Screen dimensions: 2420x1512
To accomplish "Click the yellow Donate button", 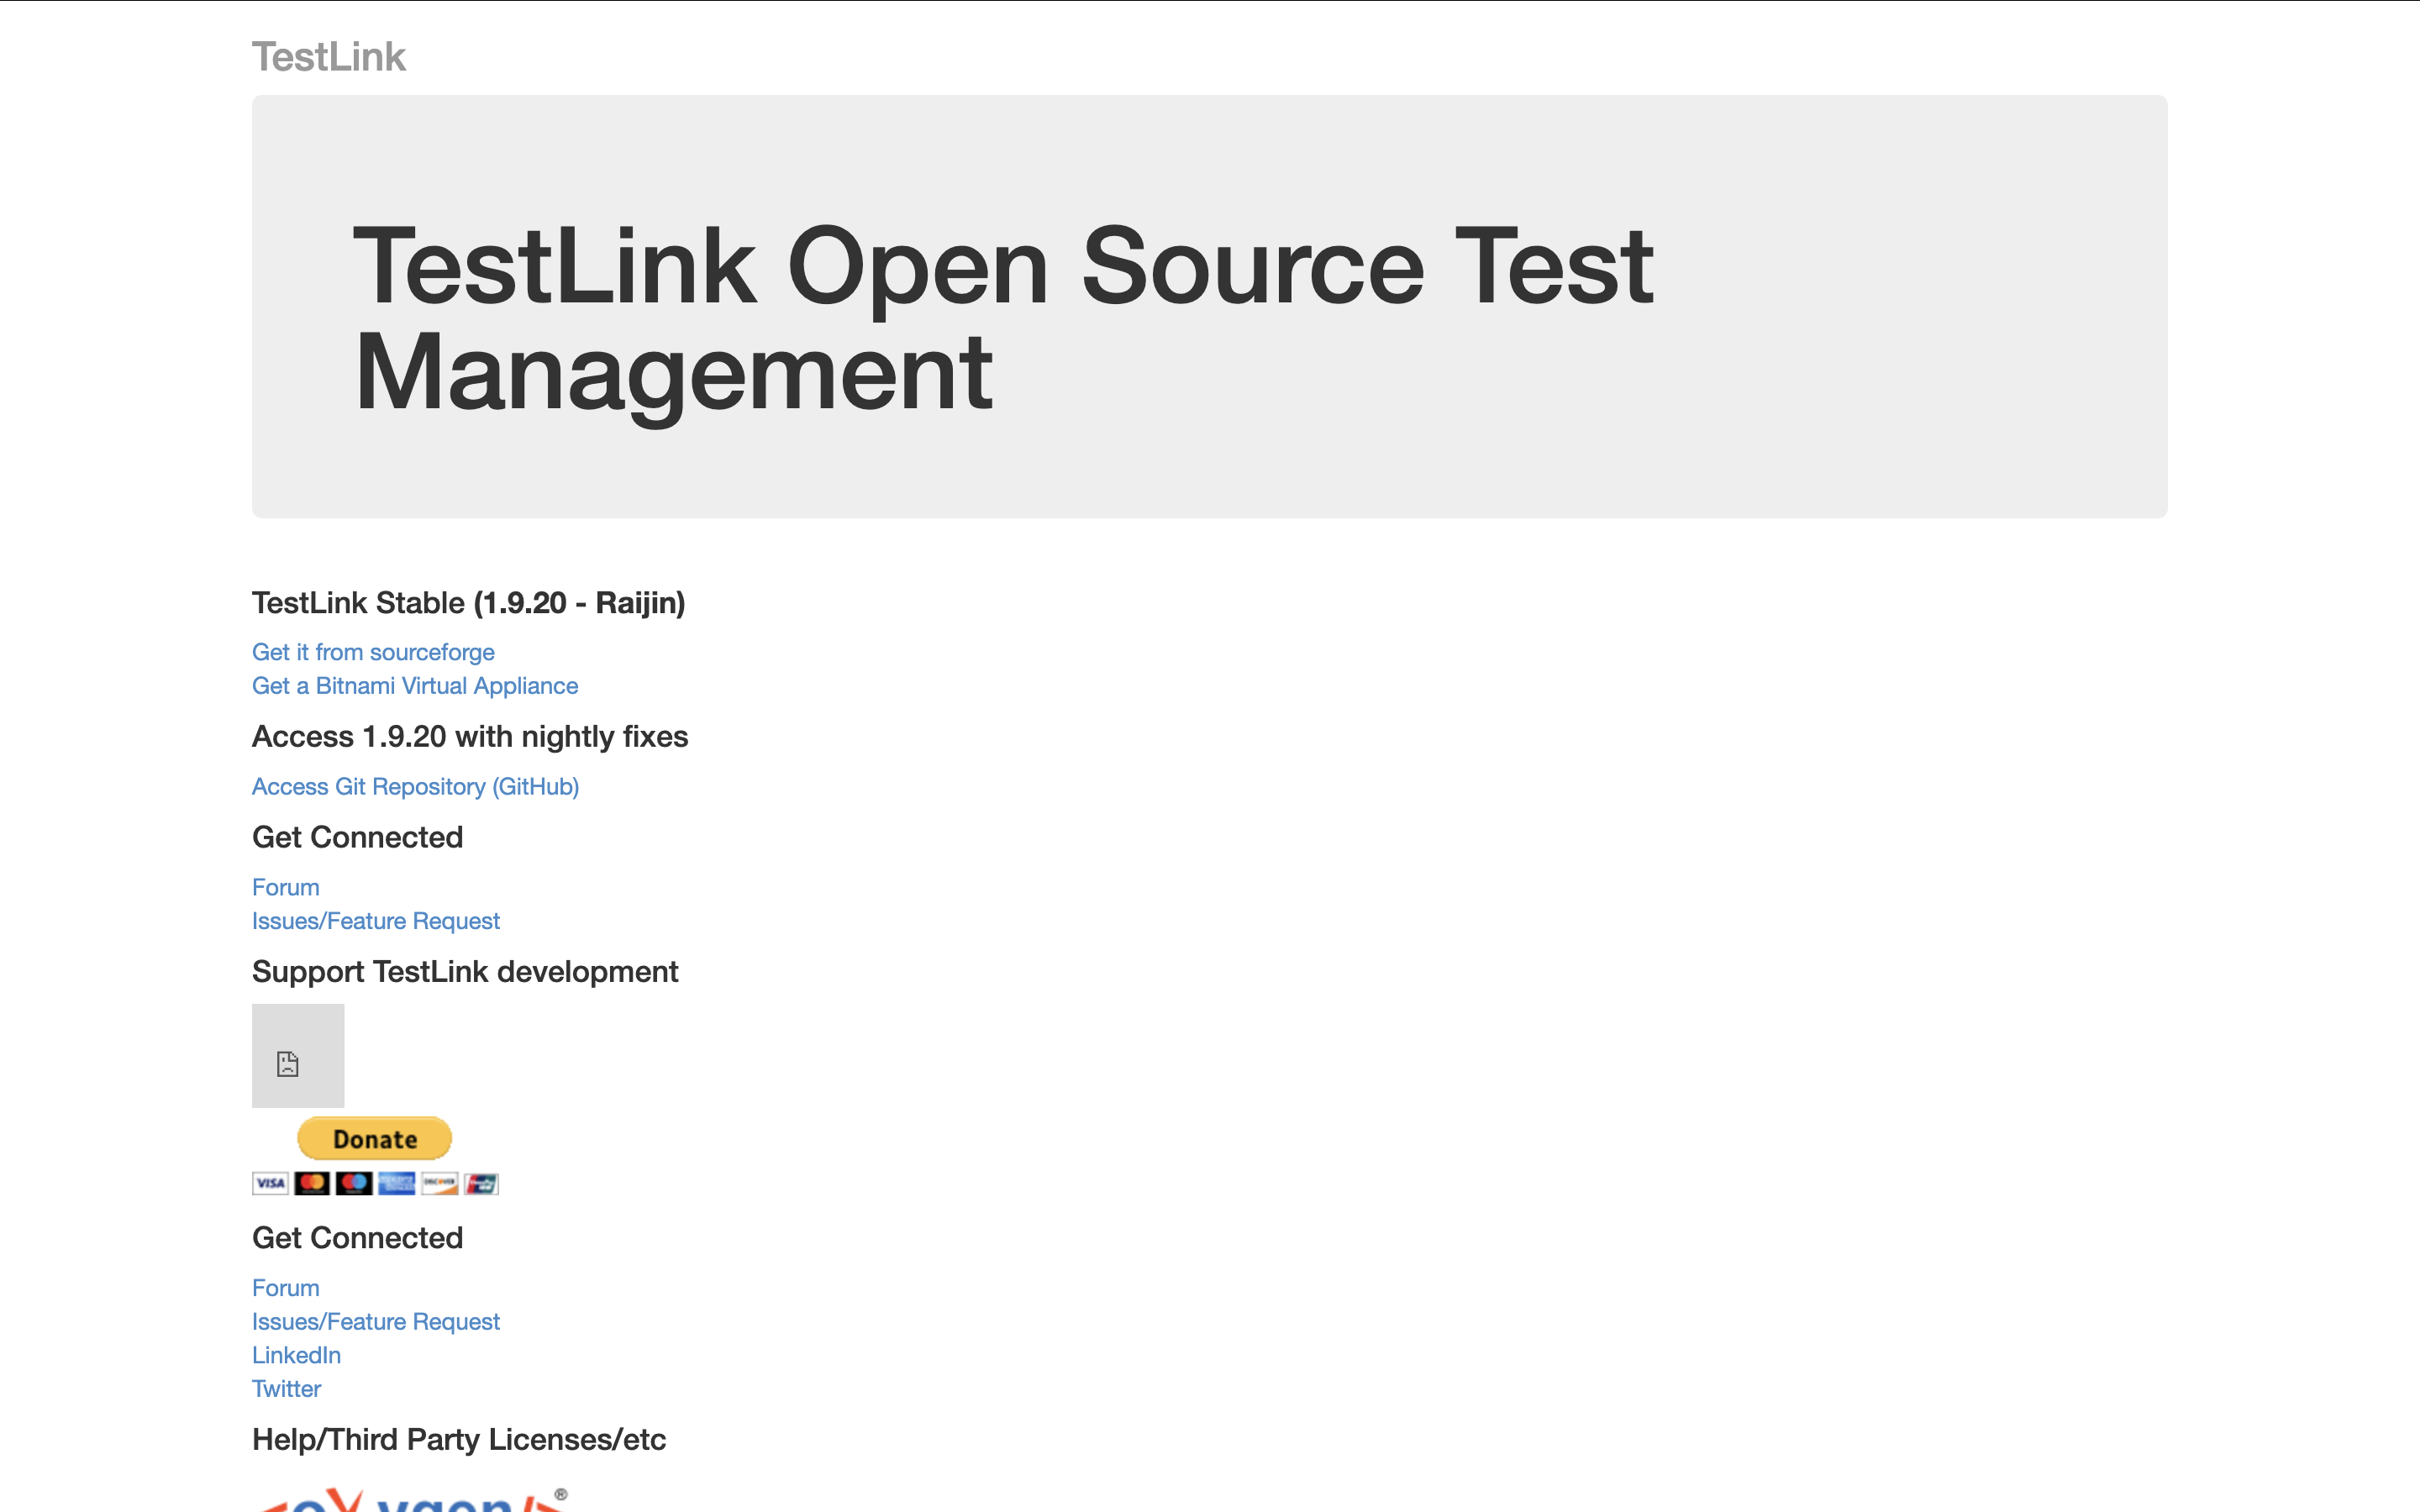I will point(375,1139).
